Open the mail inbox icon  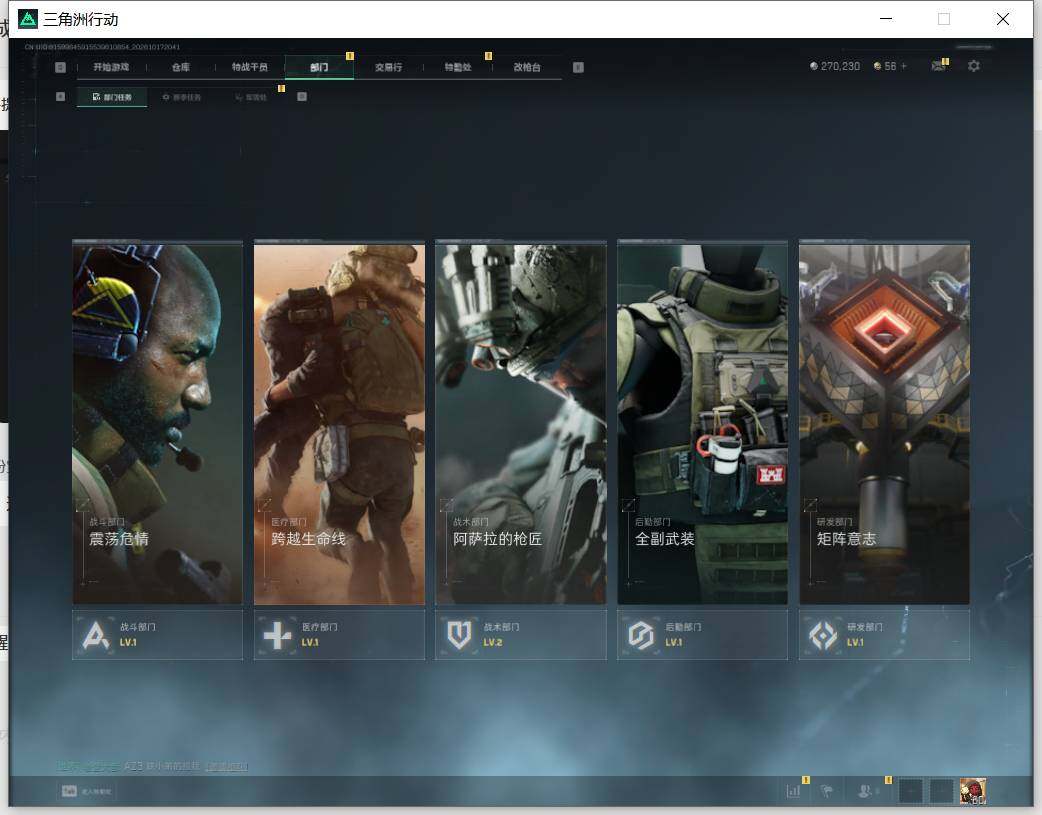click(x=938, y=66)
